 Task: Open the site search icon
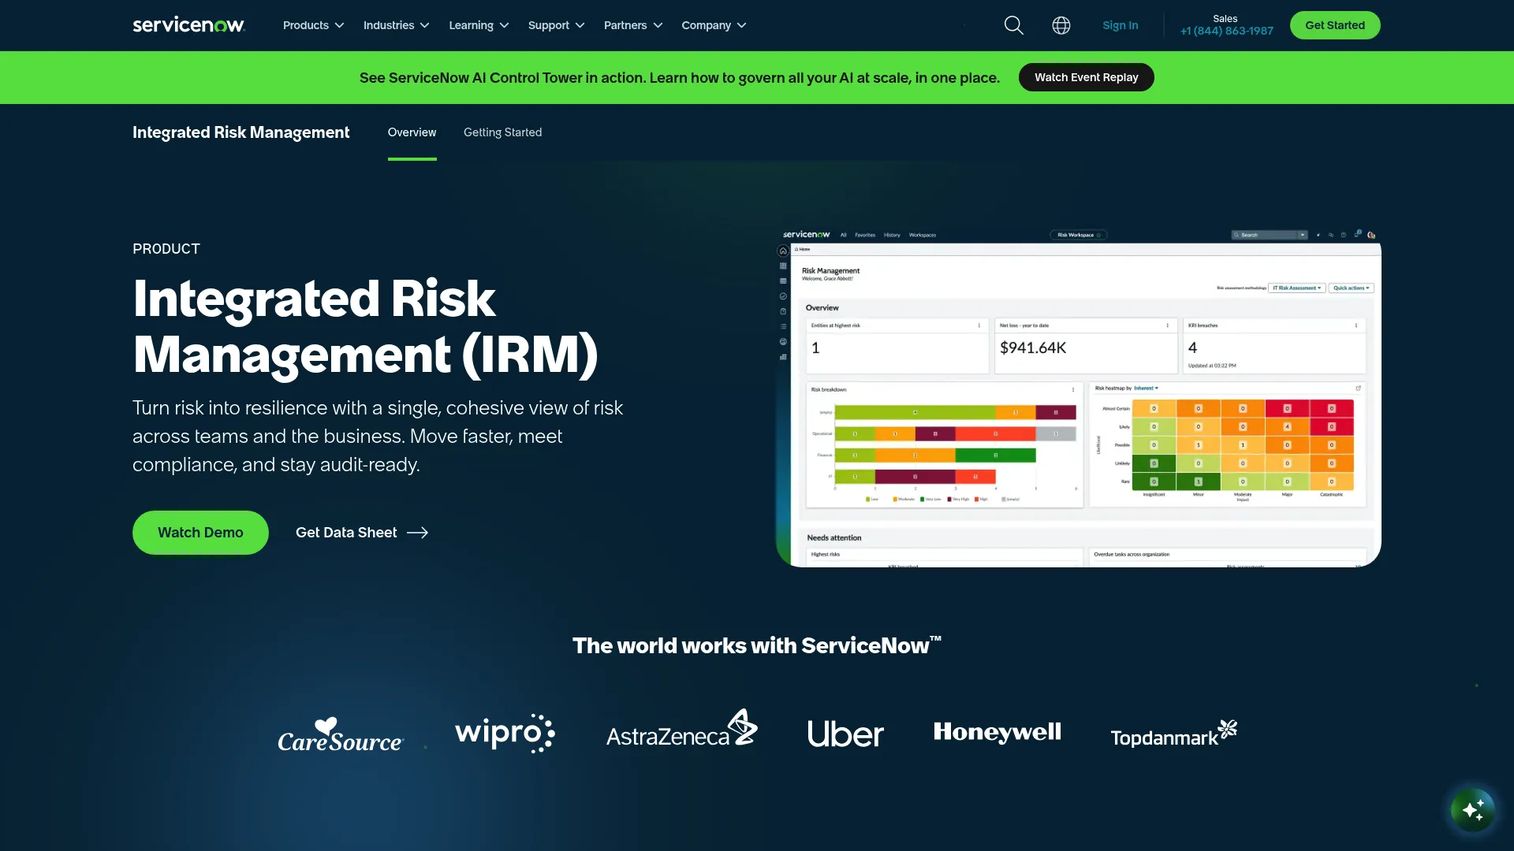pyautogui.click(x=1013, y=25)
